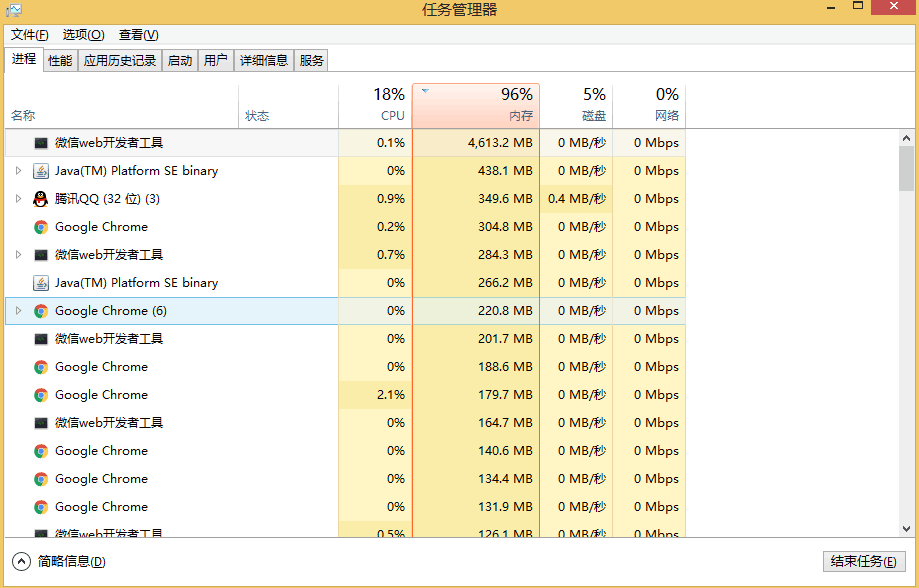Click the 简略信息(D) label
The image size is (919, 588).
(72, 562)
